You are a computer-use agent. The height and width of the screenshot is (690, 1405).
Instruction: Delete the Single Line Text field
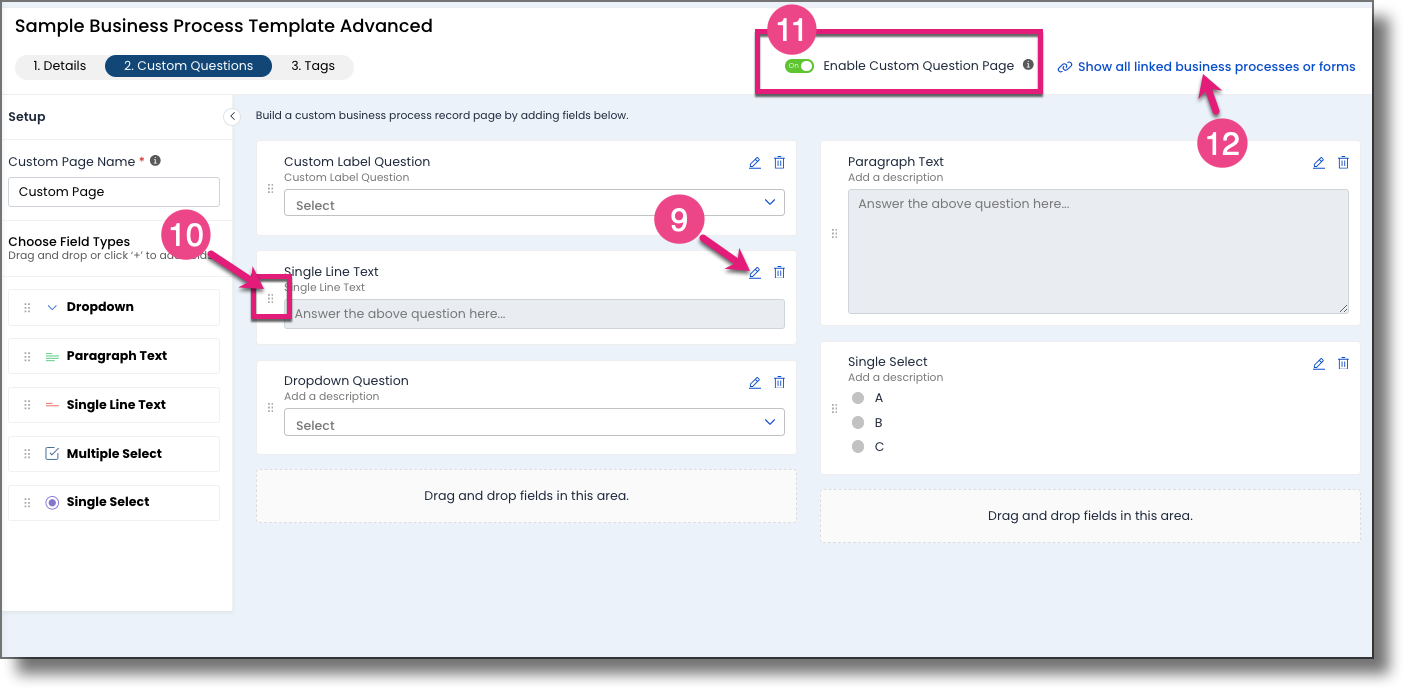(780, 272)
